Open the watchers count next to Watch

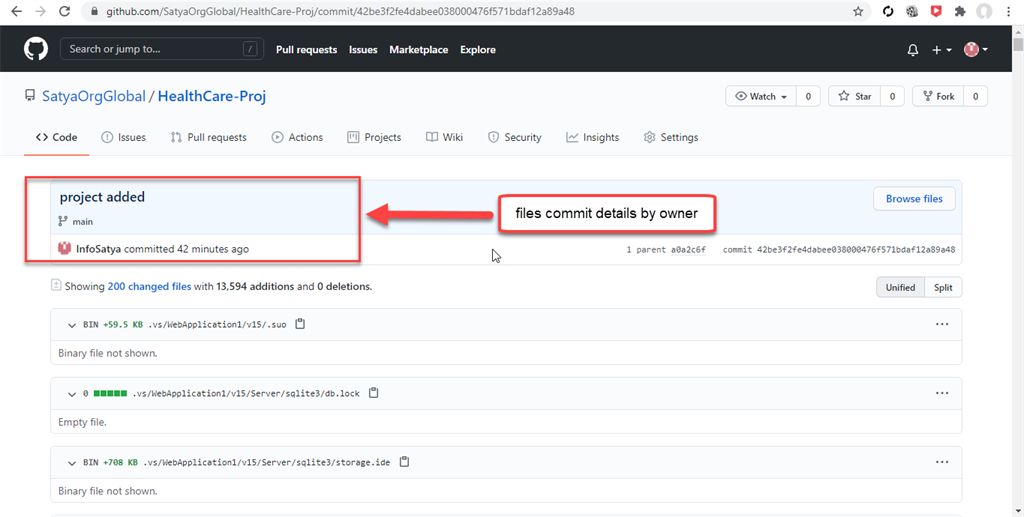tap(808, 96)
